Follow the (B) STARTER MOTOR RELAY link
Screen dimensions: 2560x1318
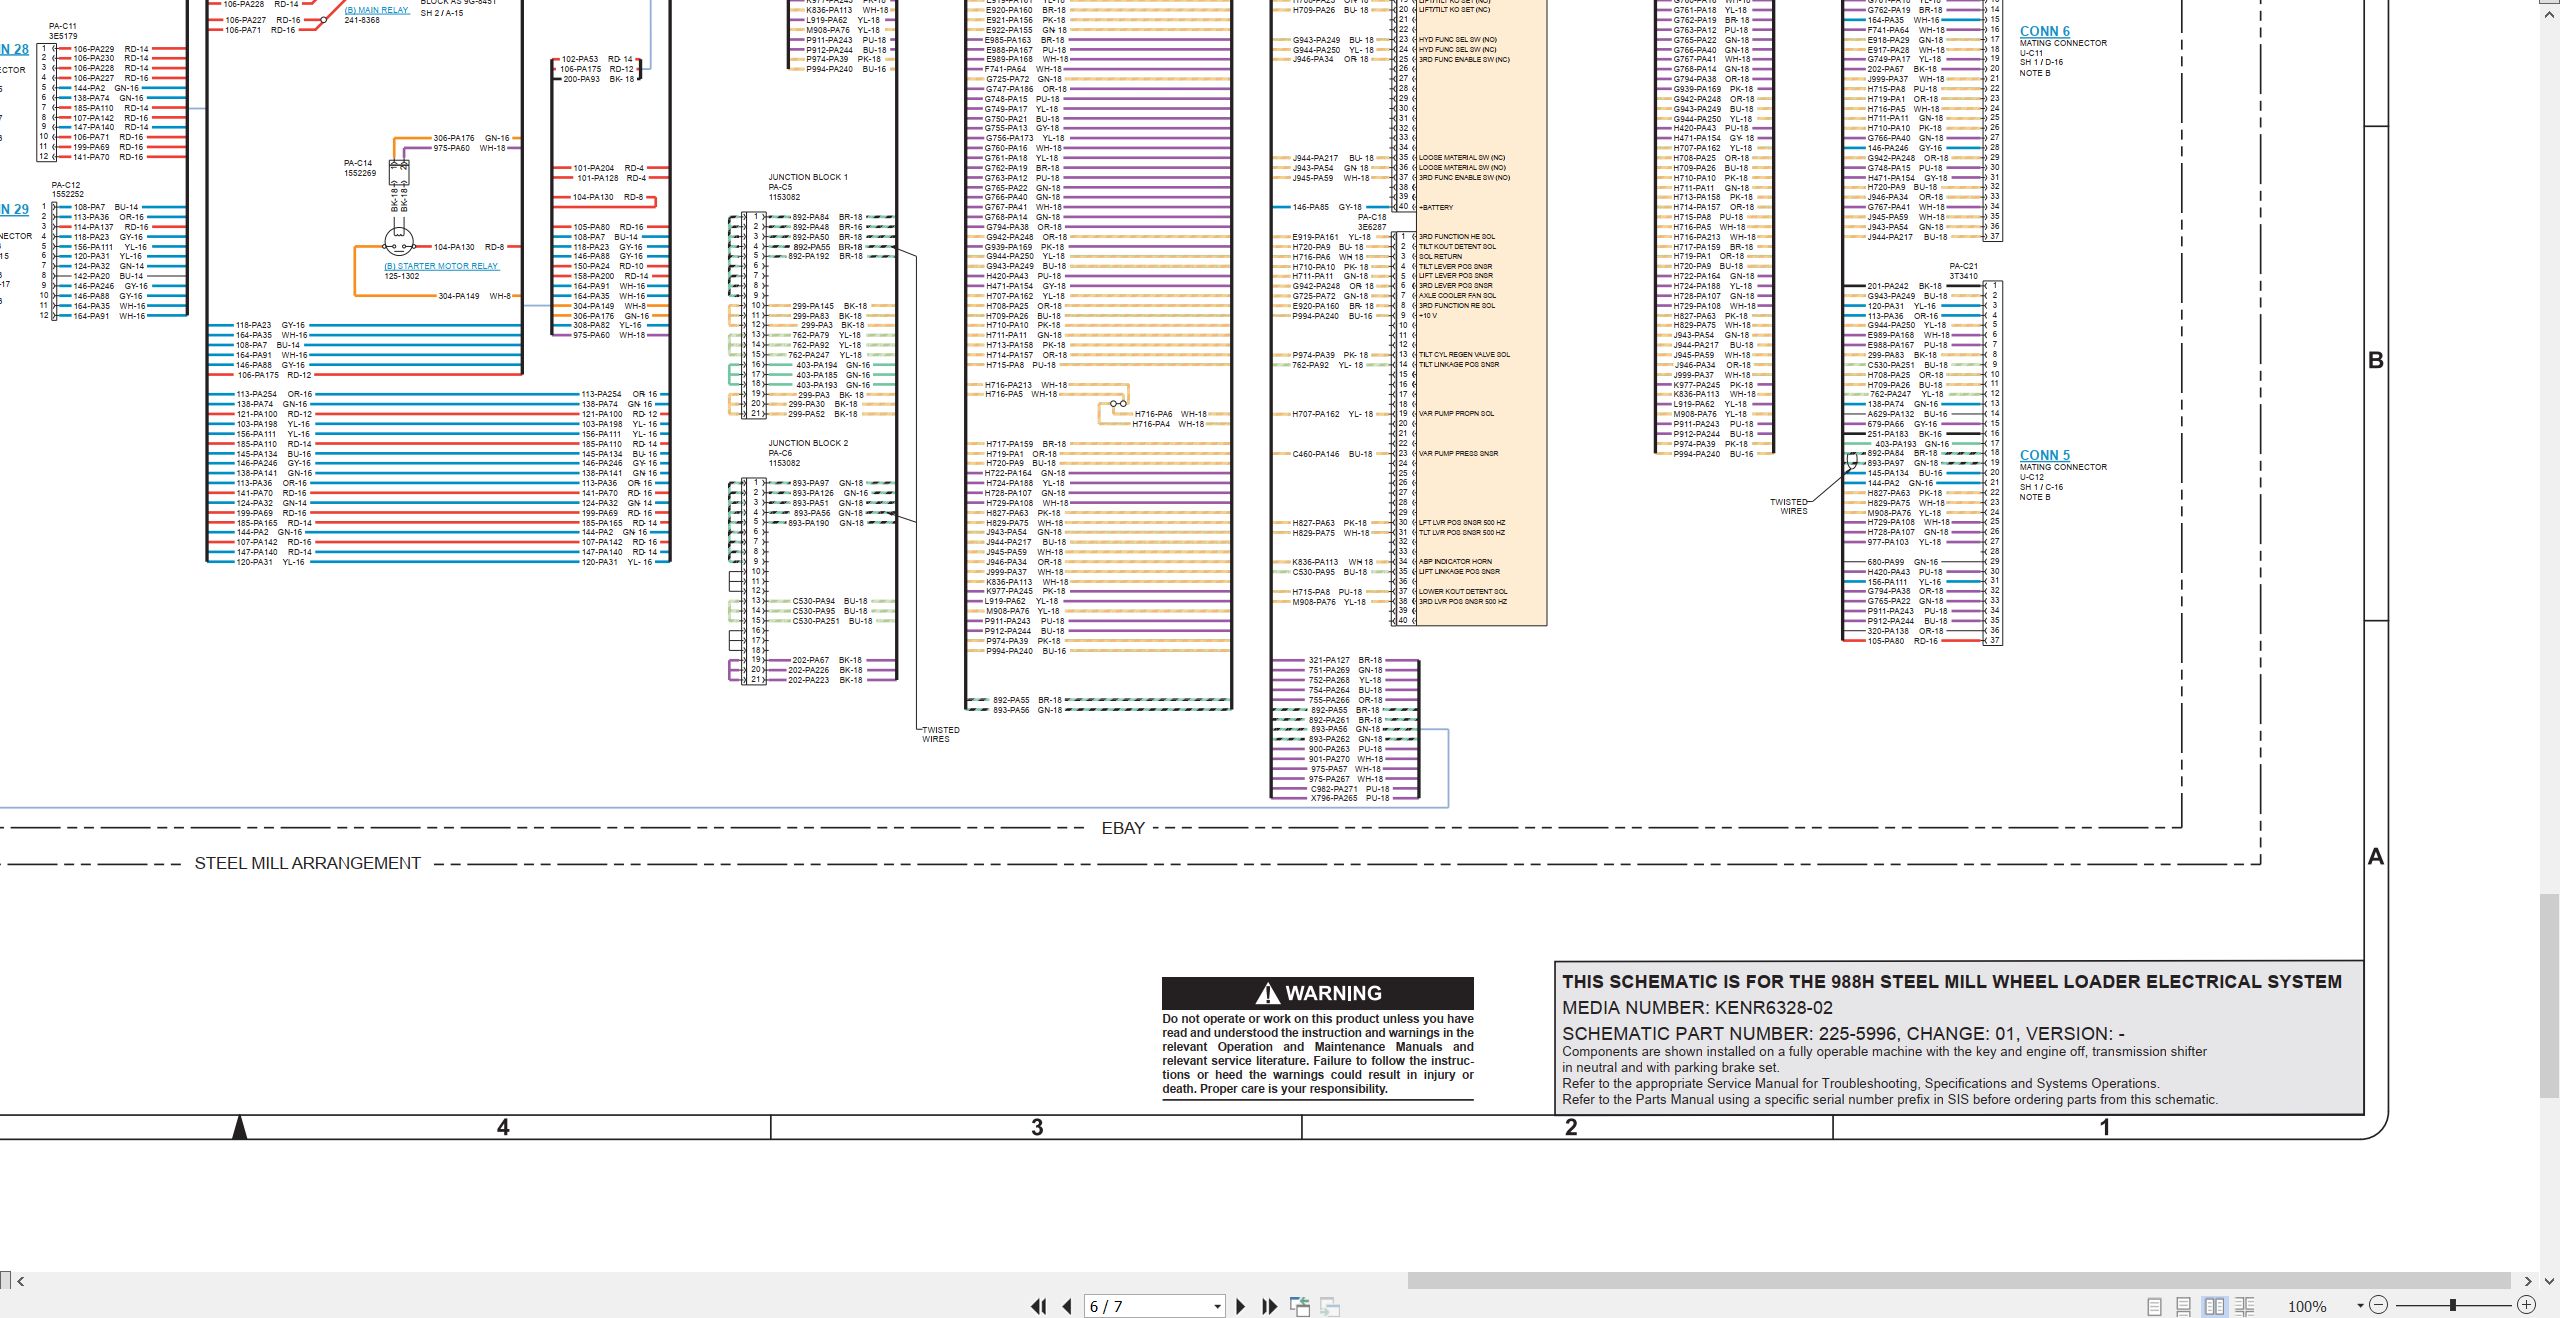click(x=441, y=266)
